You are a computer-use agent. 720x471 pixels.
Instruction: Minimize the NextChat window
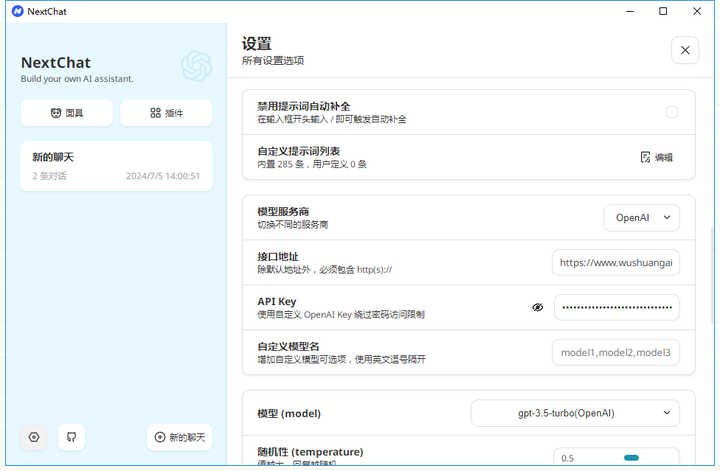pyautogui.click(x=630, y=11)
